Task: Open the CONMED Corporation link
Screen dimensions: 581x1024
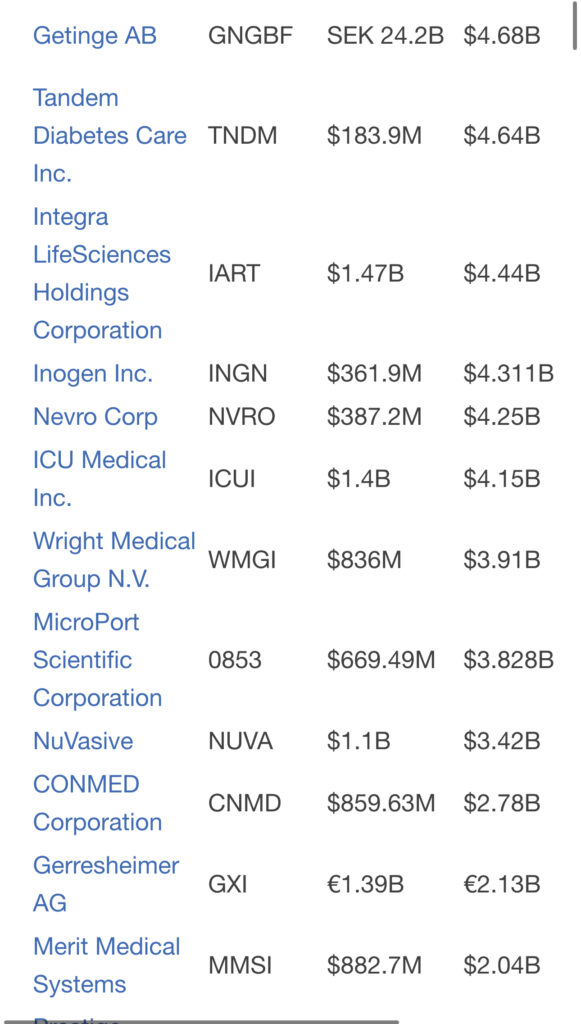Action: coord(97,803)
